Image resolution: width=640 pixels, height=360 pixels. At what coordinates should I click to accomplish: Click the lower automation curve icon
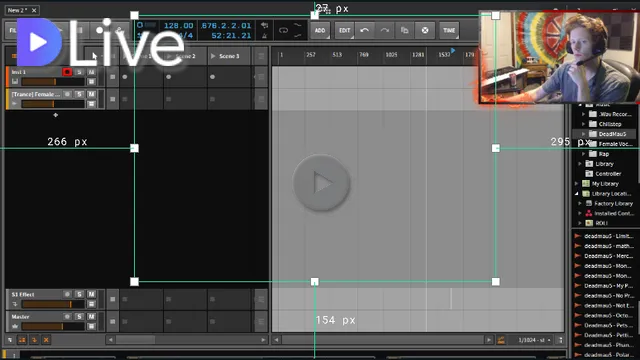coord(298,36)
